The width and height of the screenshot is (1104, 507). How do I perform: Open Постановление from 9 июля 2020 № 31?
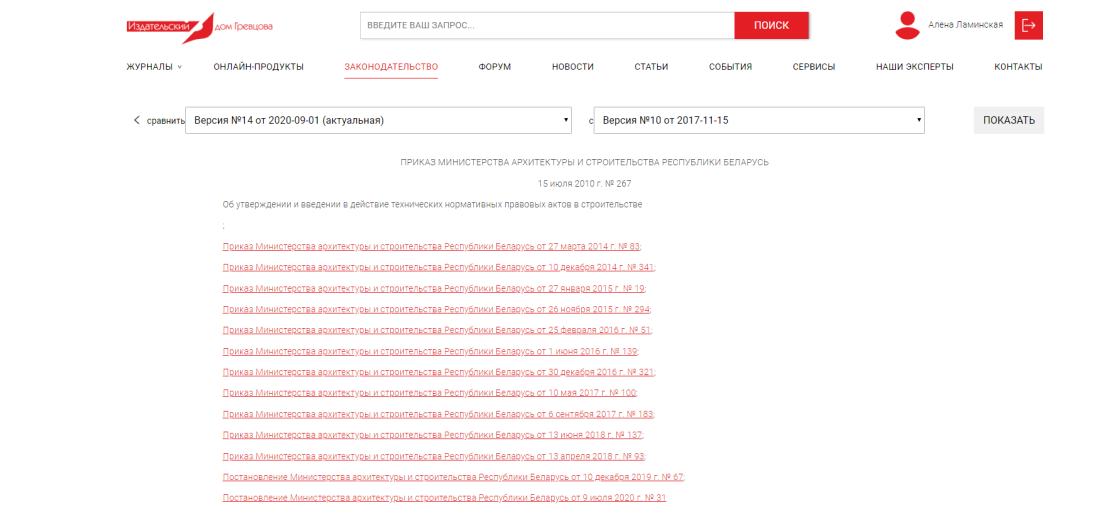(x=444, y=497)
